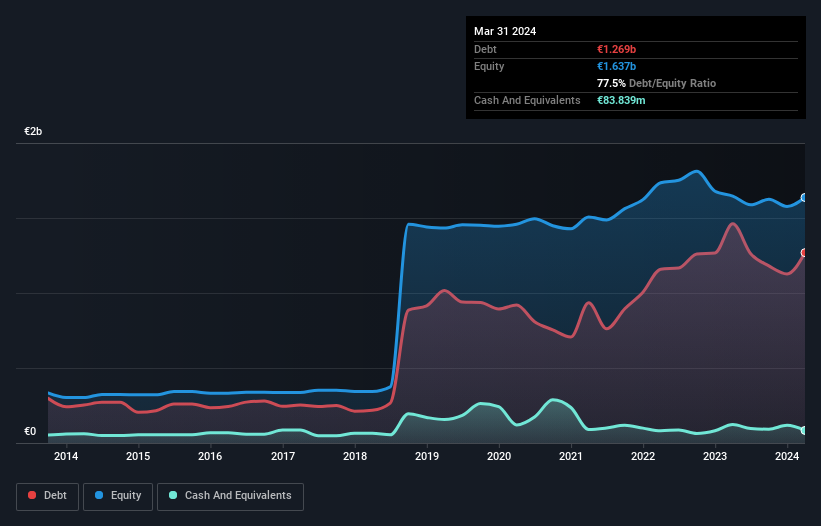Screen dimensions: 821x526
Task: Click the red Debt end-point marker
Action: [804, 253]
